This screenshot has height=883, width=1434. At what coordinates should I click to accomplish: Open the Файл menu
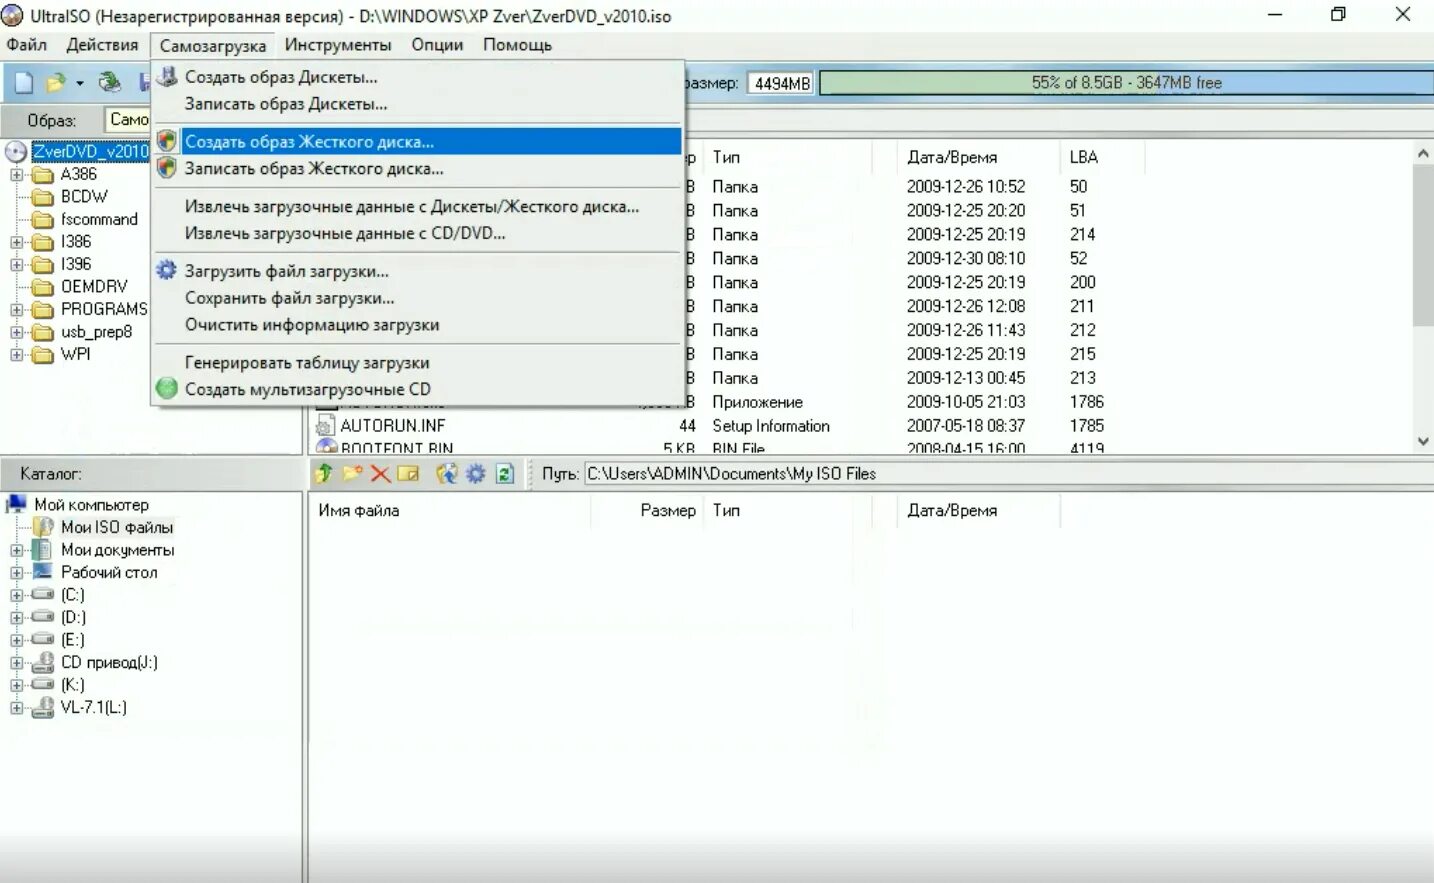click(27, 45)
